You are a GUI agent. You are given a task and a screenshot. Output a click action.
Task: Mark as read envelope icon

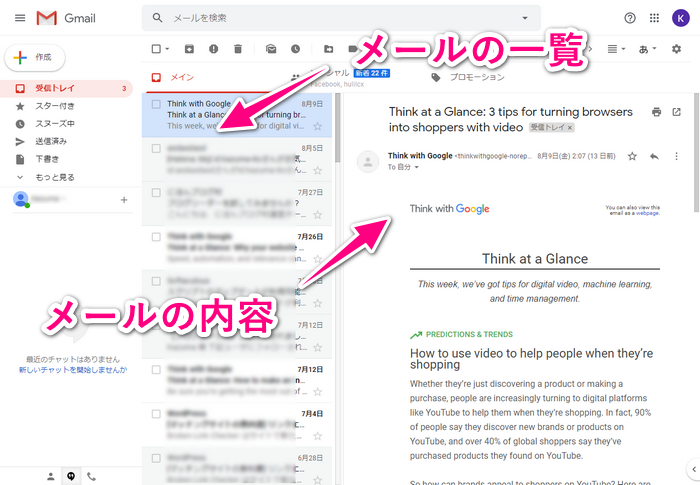tap(271, 49)
